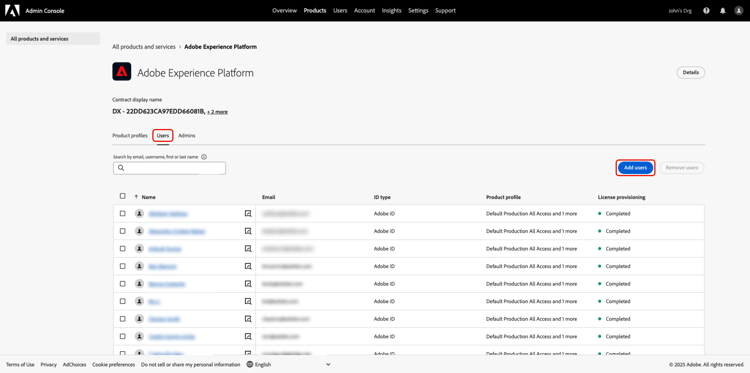The width and height of the screenshot is (750, 373).
Task: Click the Product profile column header
Action: pos(503,197)
